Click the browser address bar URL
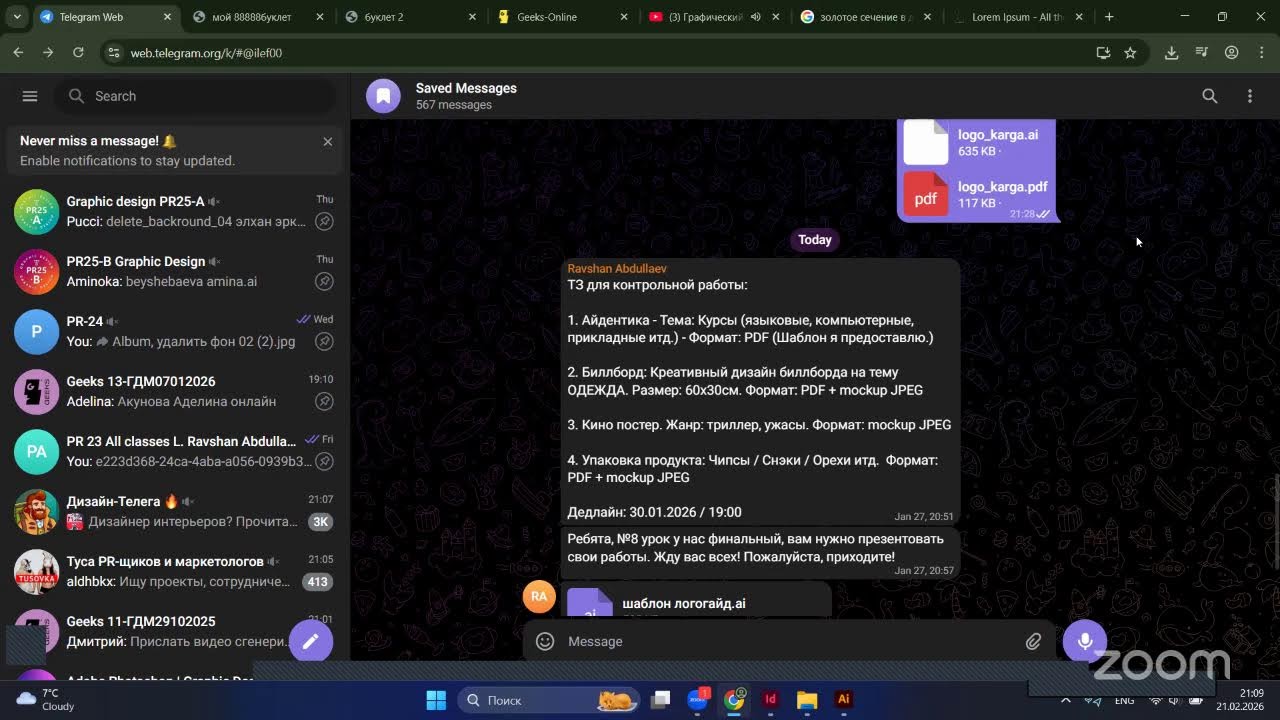The height and width of the screenshot is (720, 1280). pyautogui.click(x=206, y=53)
